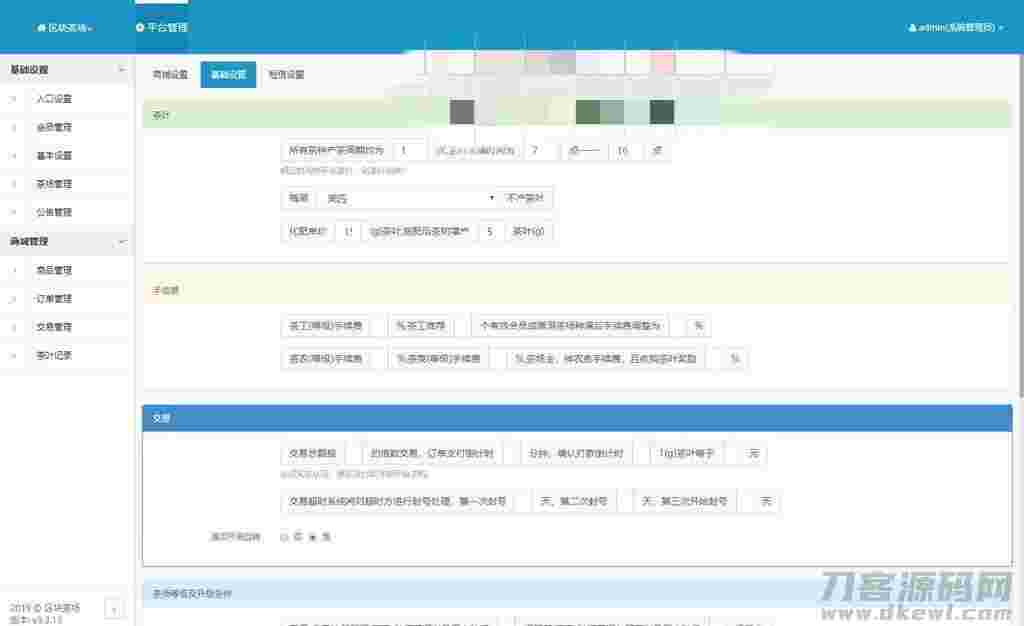The height and width of the screenshot is (626, 1024).
Task: Click the 交易管理 sidebar icon
Action: coord(14,327)
